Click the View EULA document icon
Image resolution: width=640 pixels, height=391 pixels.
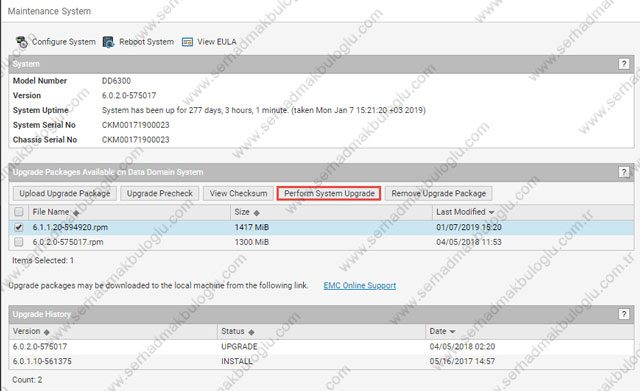point(187,42)
